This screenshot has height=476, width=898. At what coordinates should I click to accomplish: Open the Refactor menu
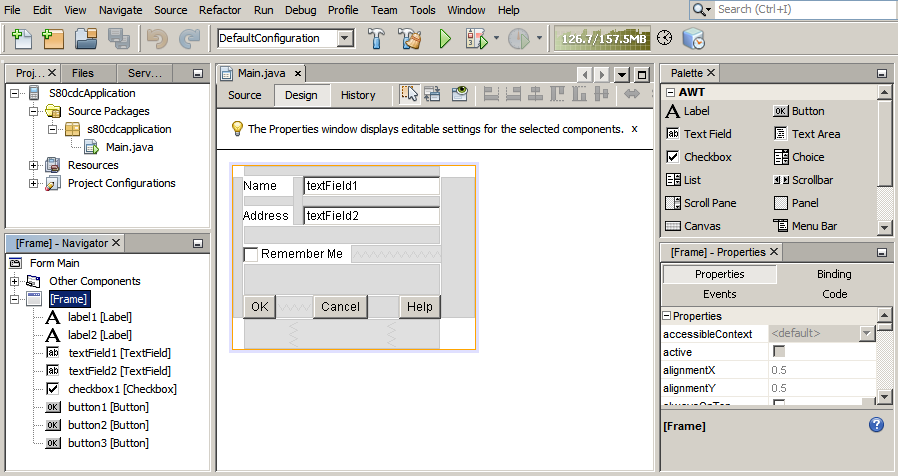(219, 9)
